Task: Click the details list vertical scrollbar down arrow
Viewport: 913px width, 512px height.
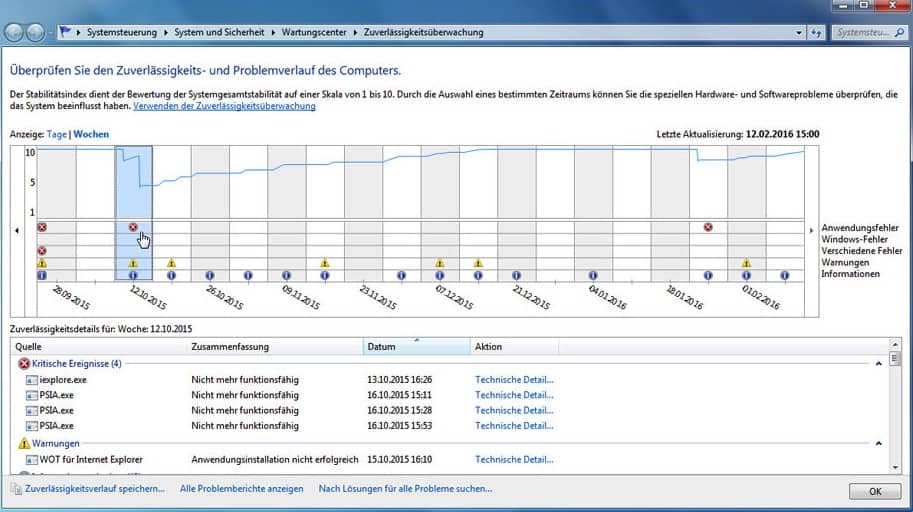Action: 894,468
